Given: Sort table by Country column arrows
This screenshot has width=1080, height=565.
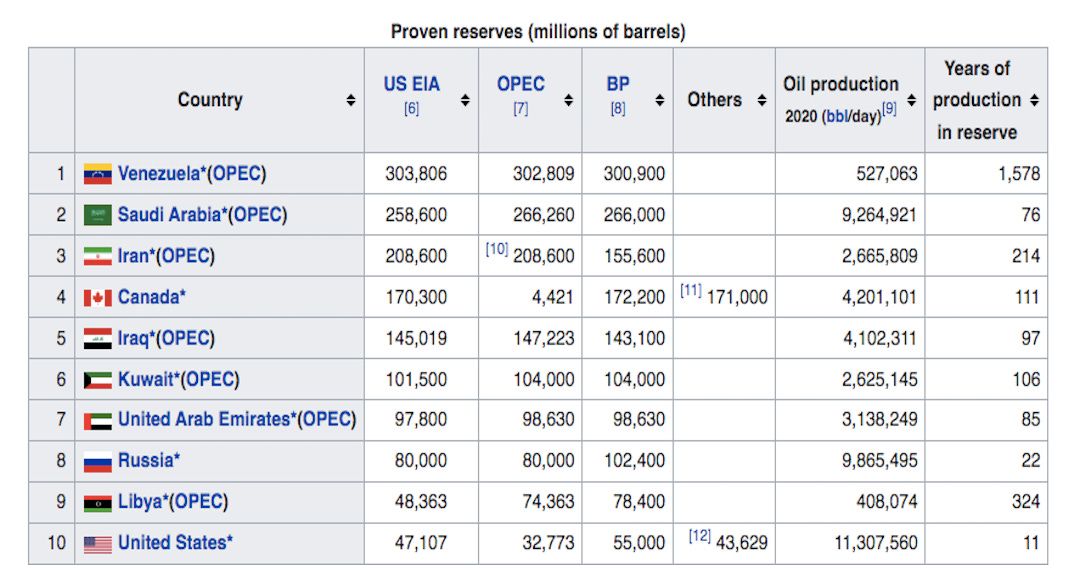Looking at the screenshot, I should [351, 101].
